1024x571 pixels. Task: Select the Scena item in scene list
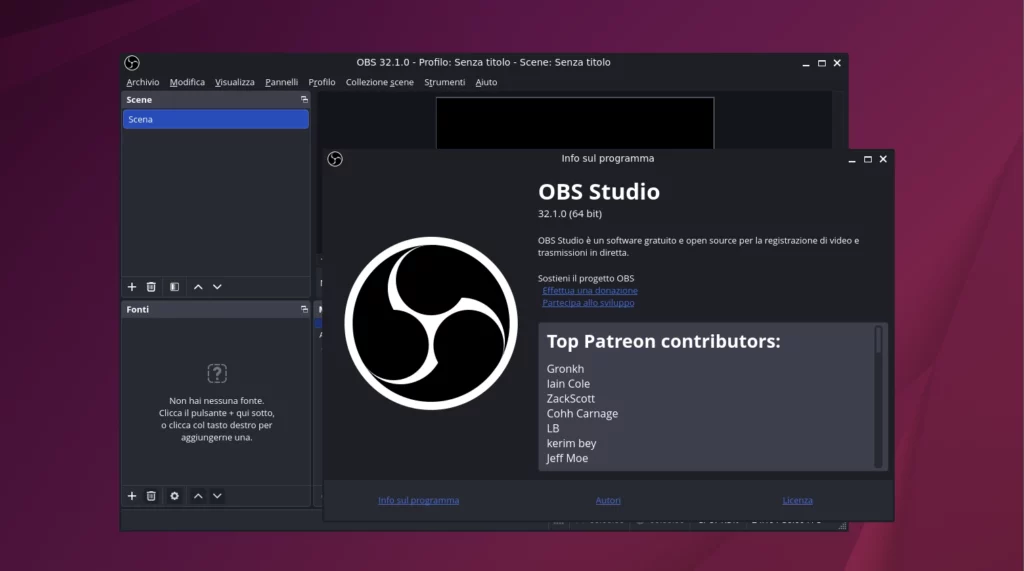(x=216, y=119)
